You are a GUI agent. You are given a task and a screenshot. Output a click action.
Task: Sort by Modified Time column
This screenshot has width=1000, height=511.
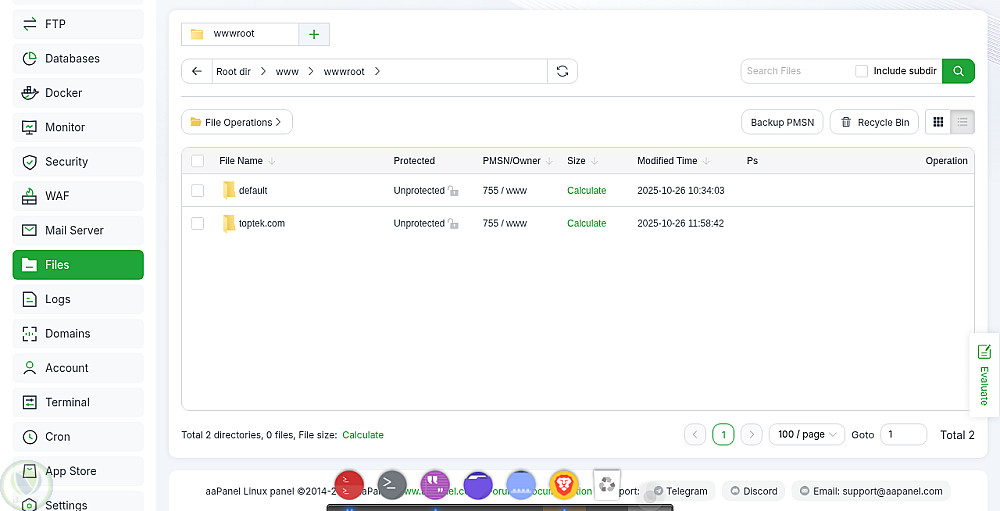(673, 161)
